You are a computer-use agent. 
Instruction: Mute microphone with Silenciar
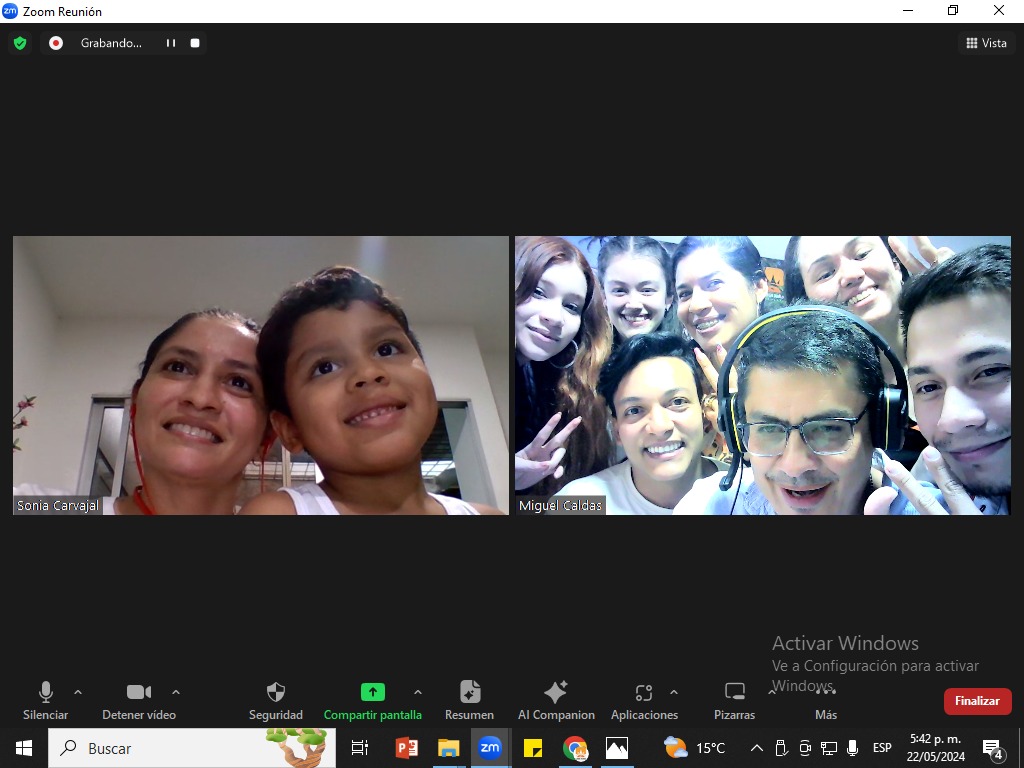pyautogui.click(x=46, y=700)
